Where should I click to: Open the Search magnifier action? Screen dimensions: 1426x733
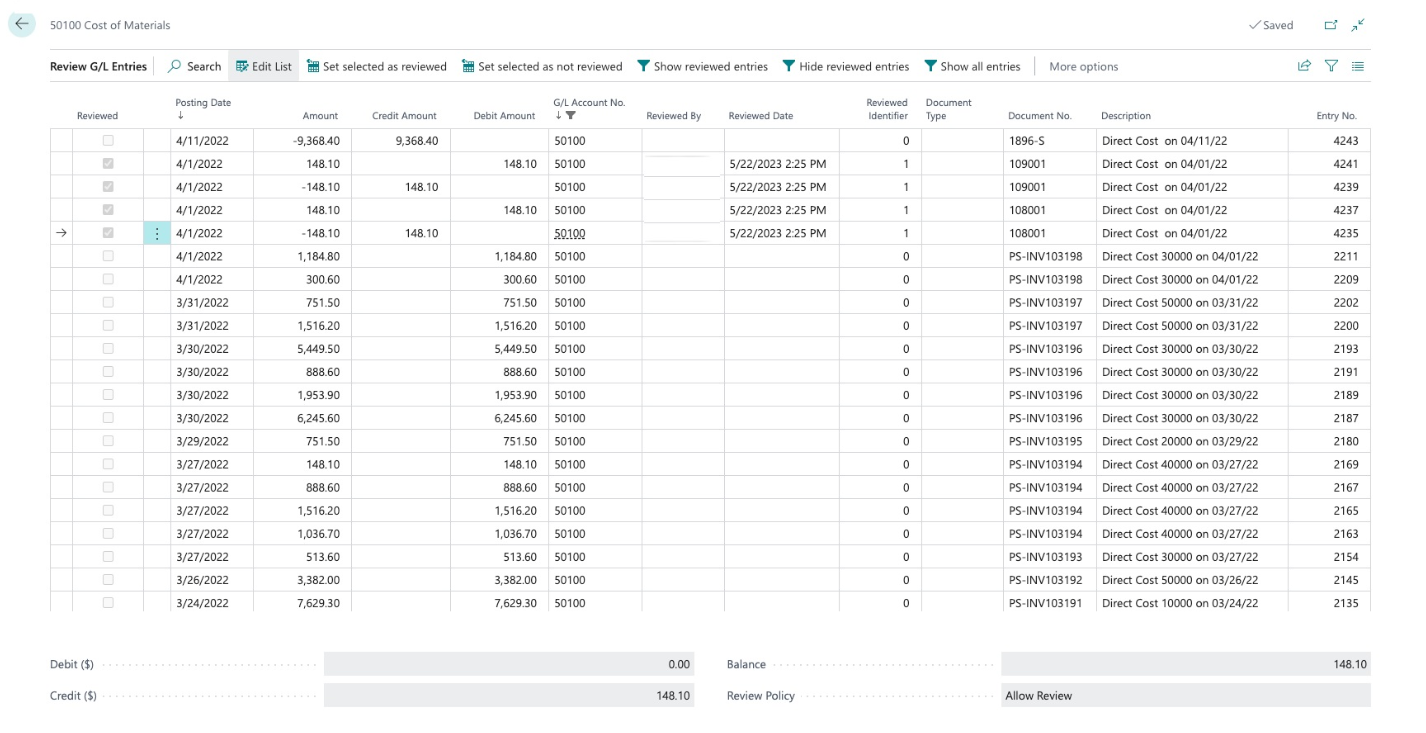point(194,67)
